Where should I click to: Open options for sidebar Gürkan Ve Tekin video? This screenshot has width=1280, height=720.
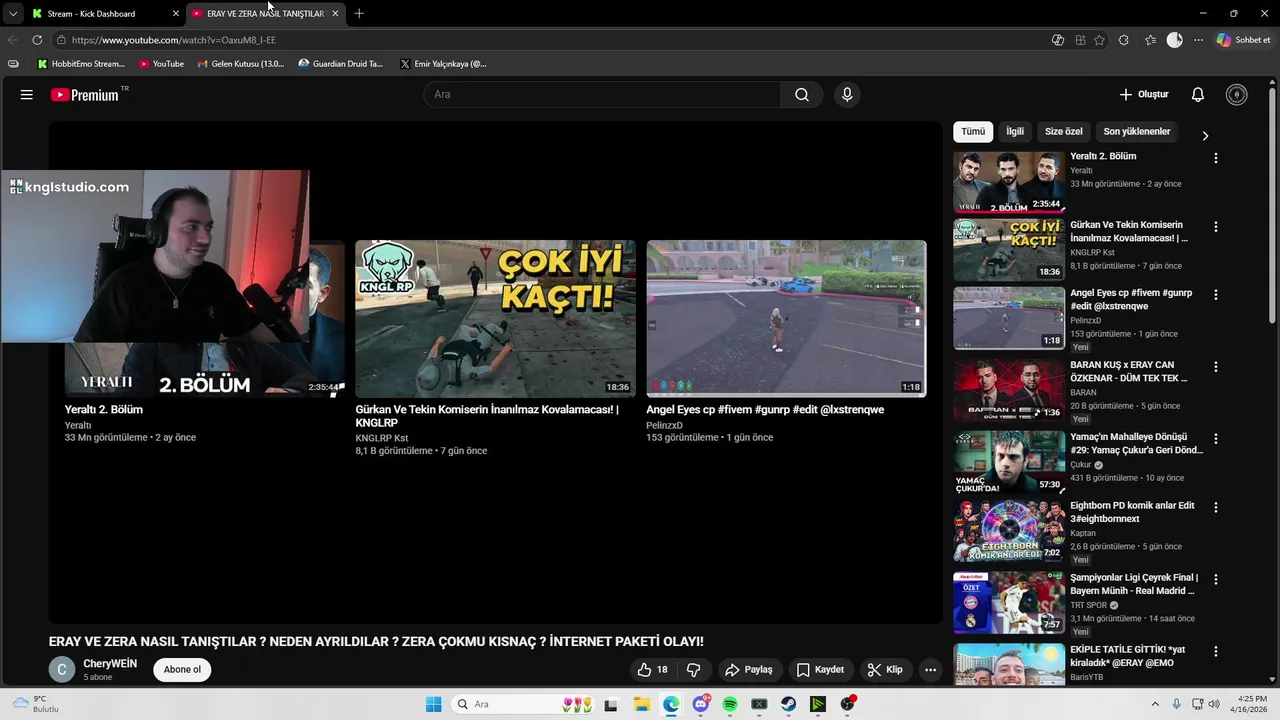(x=1216, y=227)
